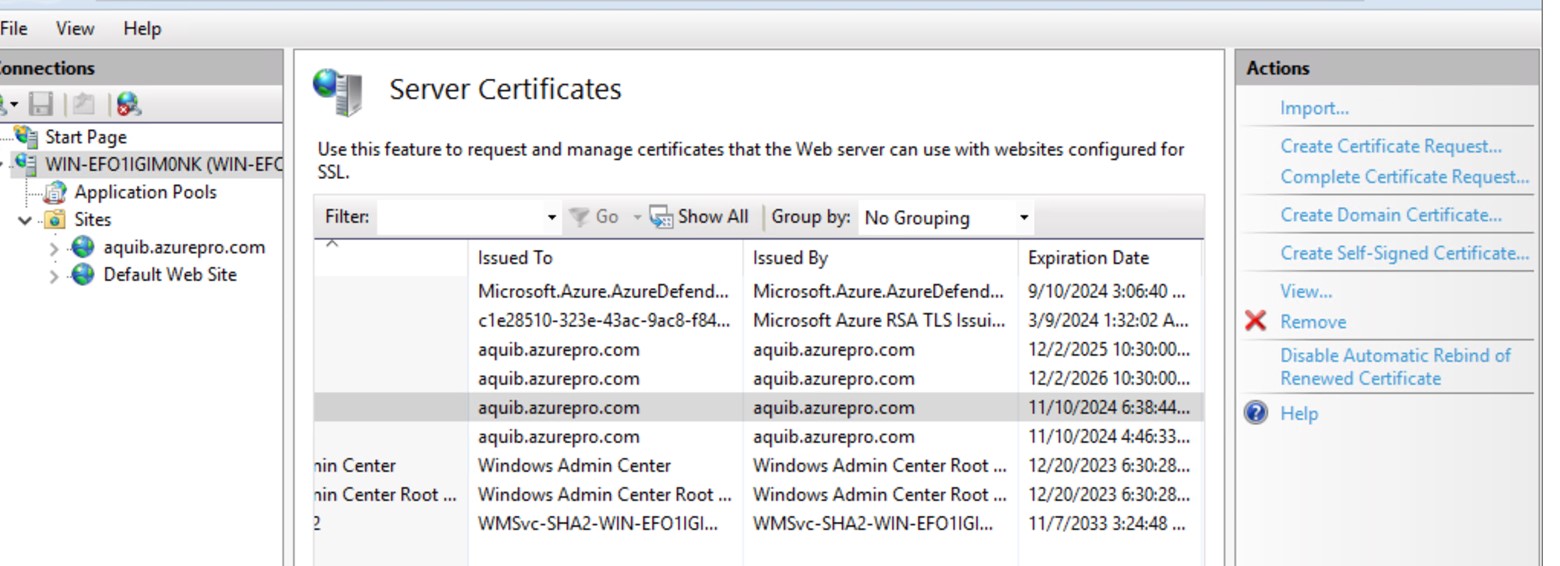This screenshot has width=1560, height=566.
Task: Click Create Self-Signed Certificate... link
Action: pyautogui.click(x=1405, y=253)
